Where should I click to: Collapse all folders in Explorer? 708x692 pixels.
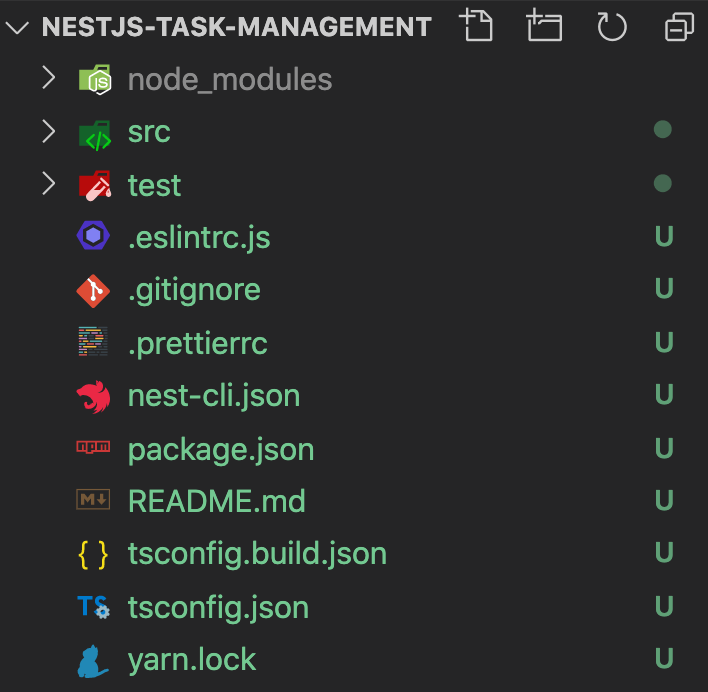679,26
